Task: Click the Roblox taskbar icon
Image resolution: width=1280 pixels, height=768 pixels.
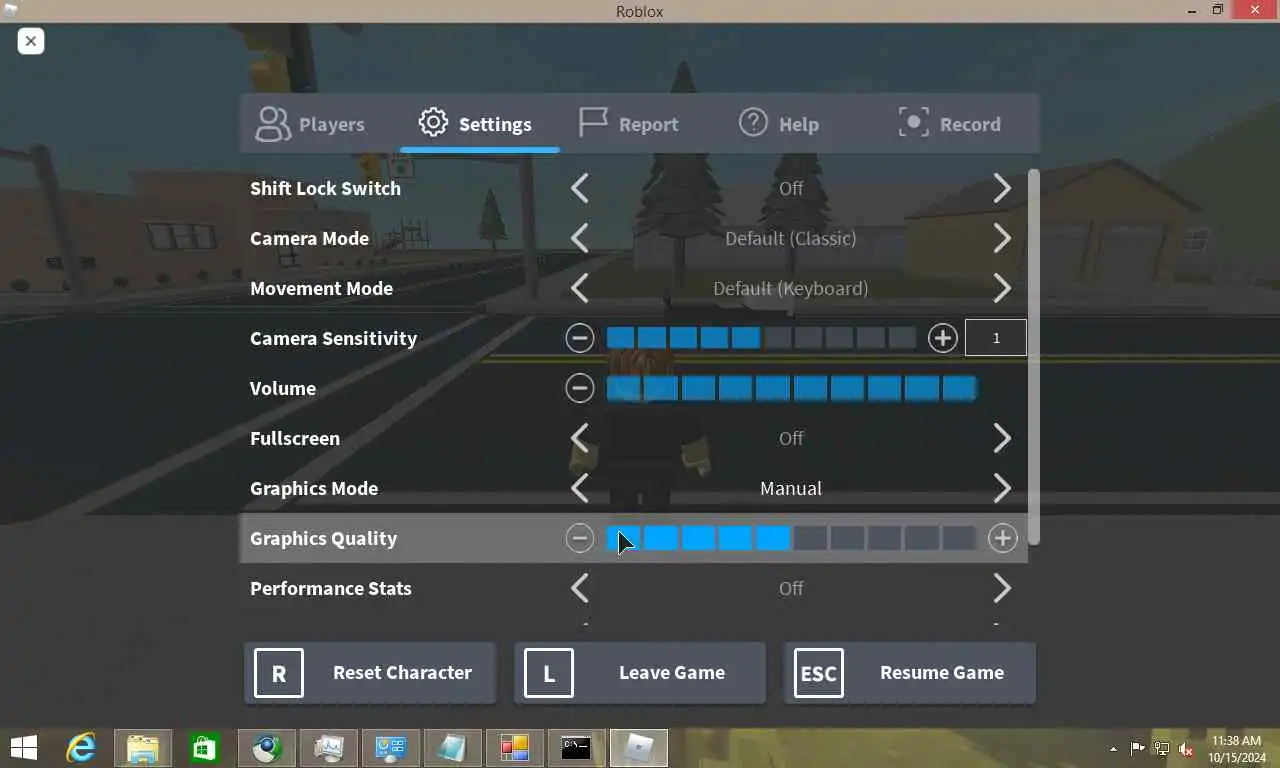Action: [639, 748]
